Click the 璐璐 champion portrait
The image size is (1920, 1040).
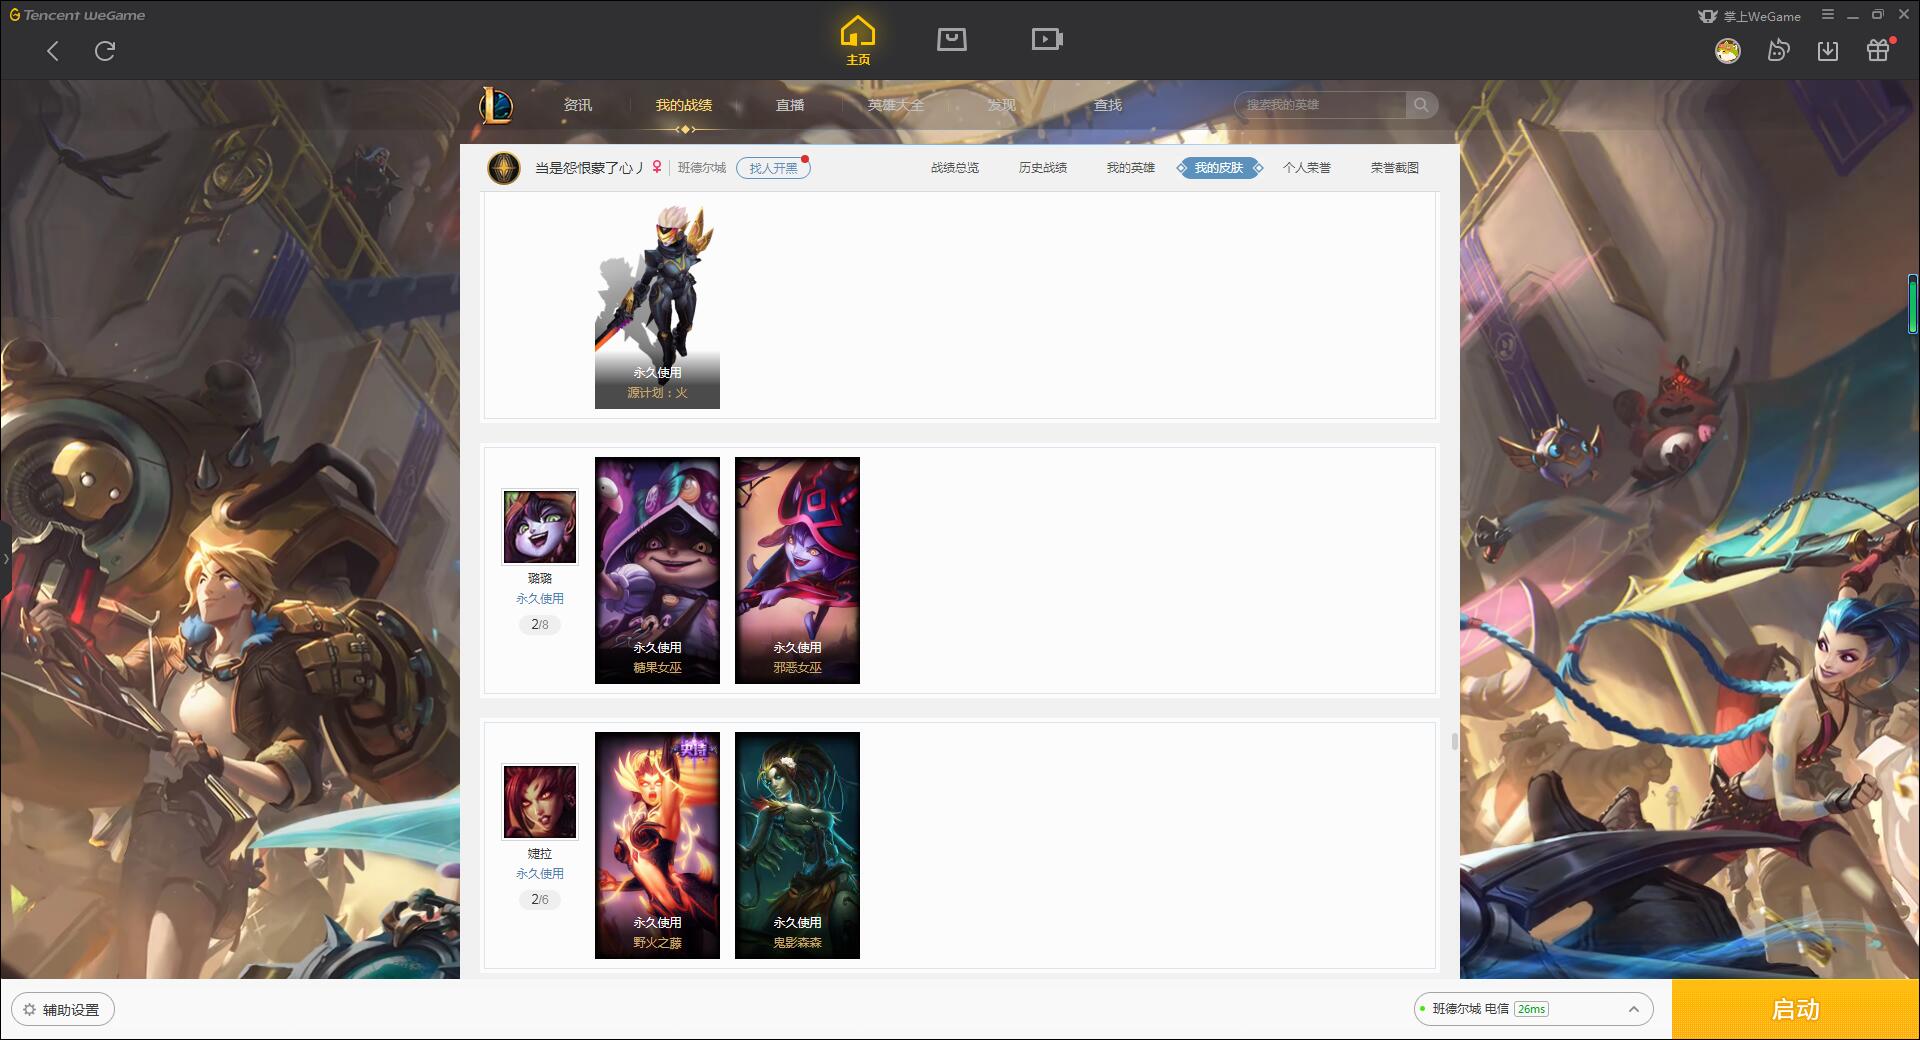click(x=540, y=527)
